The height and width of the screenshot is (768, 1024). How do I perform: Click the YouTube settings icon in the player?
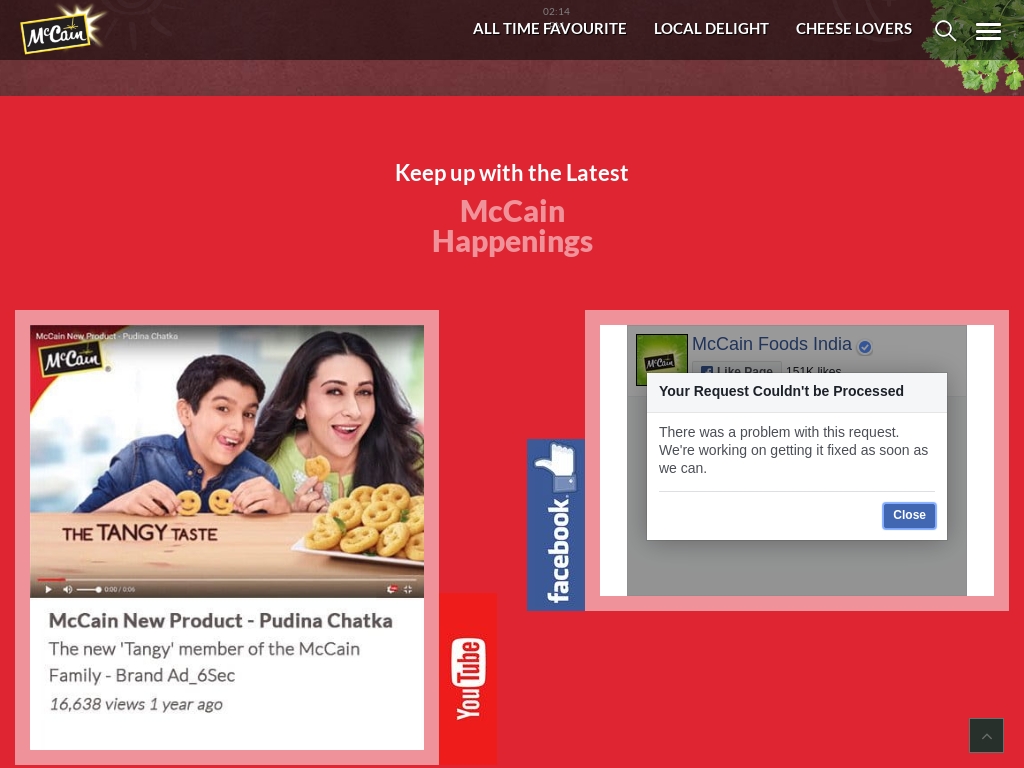tap(391, 589)
